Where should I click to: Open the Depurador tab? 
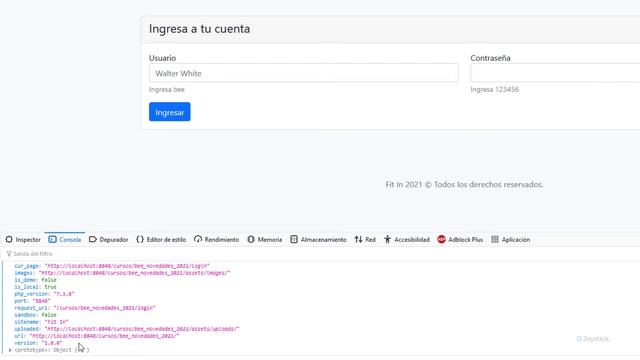tap(108, 240)
